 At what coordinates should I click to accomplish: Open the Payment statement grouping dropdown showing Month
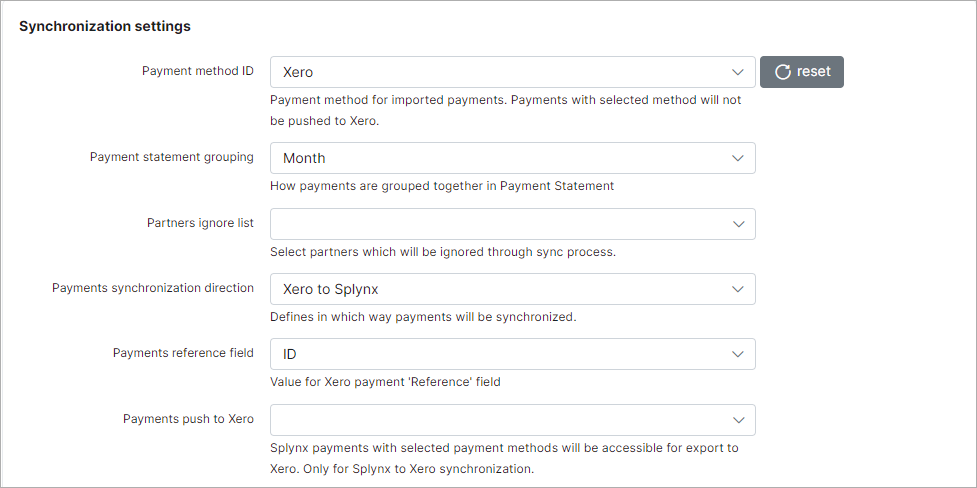[513, 158]
